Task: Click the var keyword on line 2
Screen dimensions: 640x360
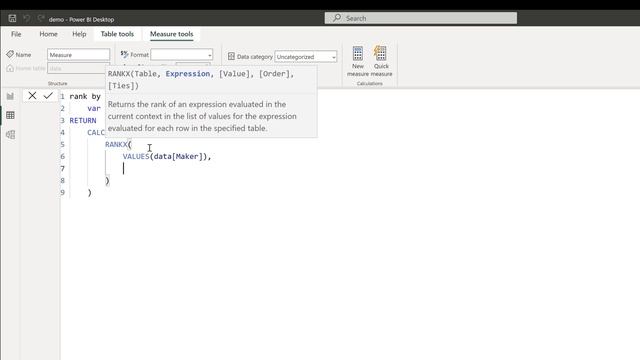Action: coord(94,109)
